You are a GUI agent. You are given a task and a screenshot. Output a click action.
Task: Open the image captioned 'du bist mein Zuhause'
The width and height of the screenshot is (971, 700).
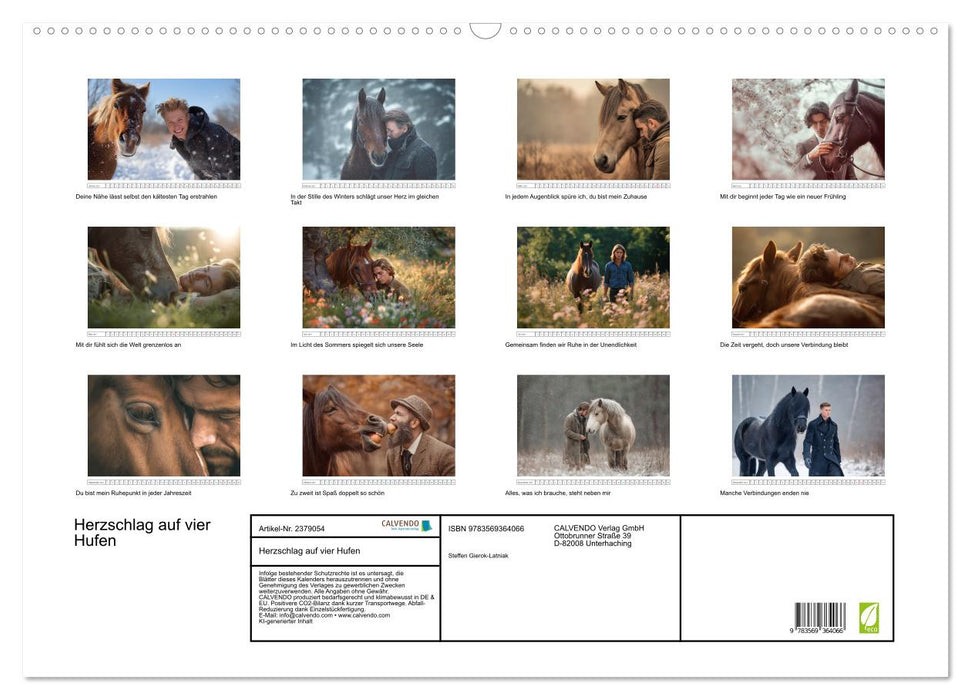tap(593, 129)
